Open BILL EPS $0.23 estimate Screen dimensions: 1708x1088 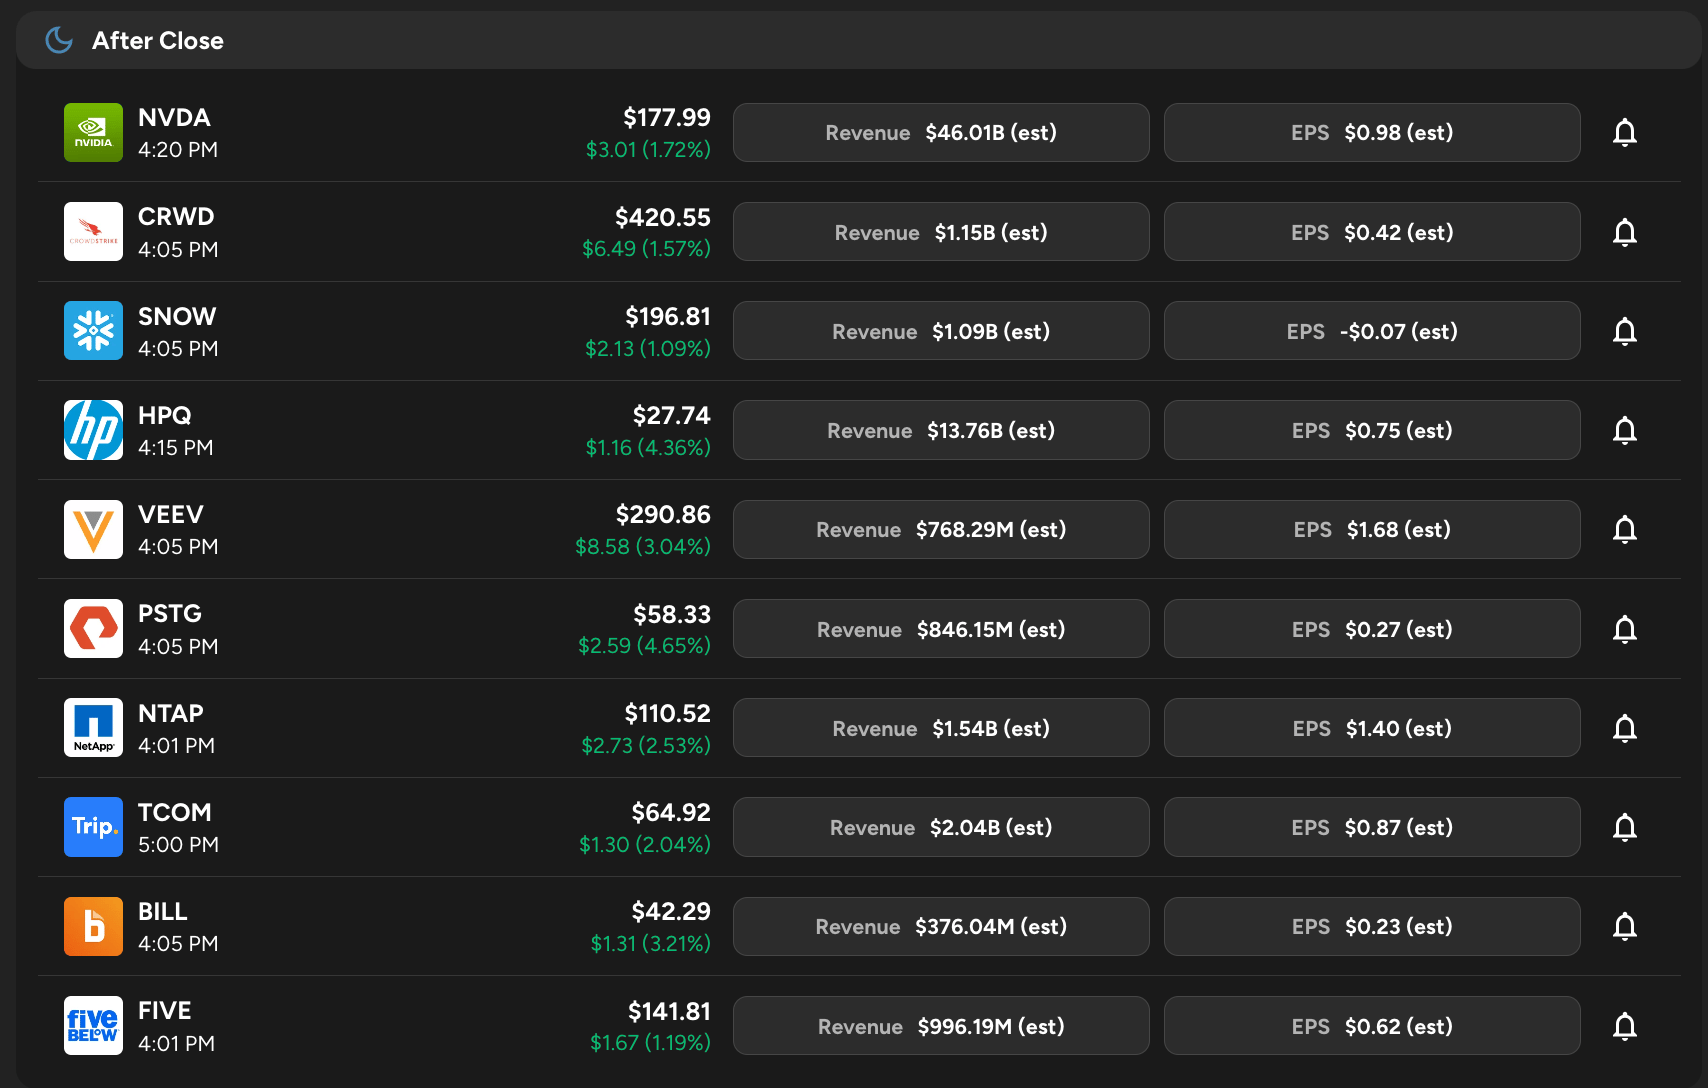1372,926
